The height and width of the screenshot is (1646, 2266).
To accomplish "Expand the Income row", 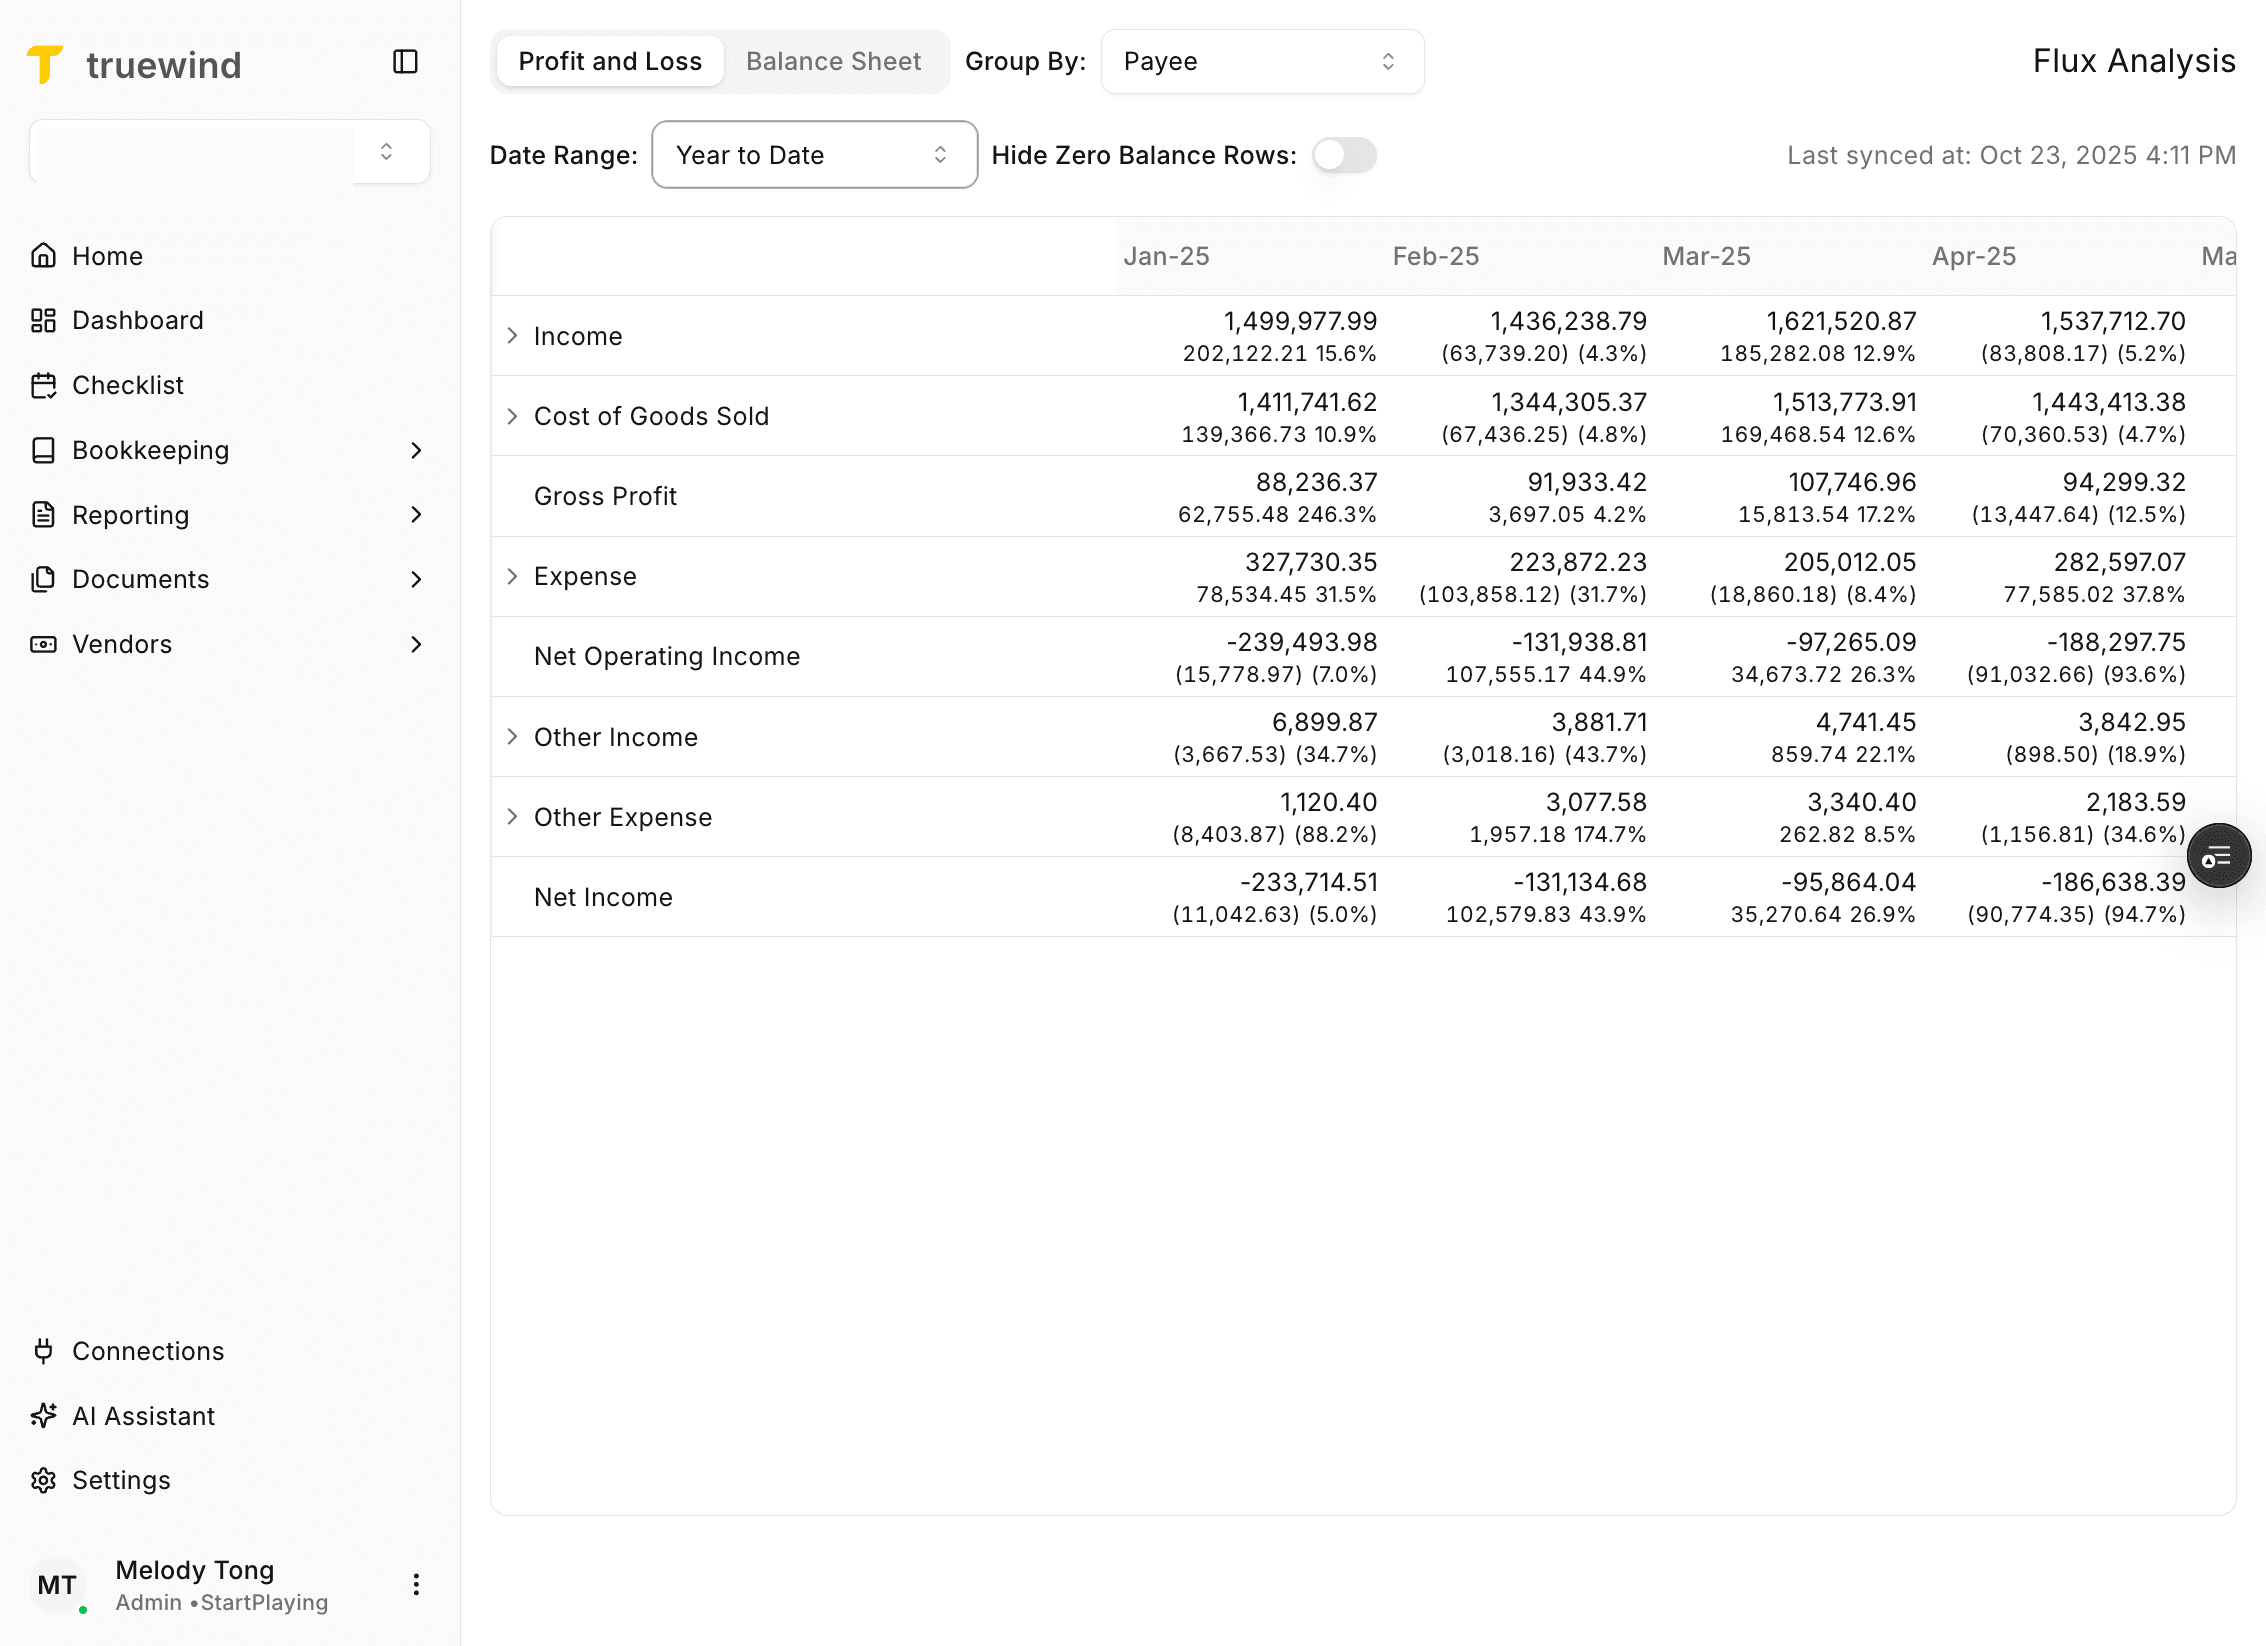I will click(x=513, y=336).
